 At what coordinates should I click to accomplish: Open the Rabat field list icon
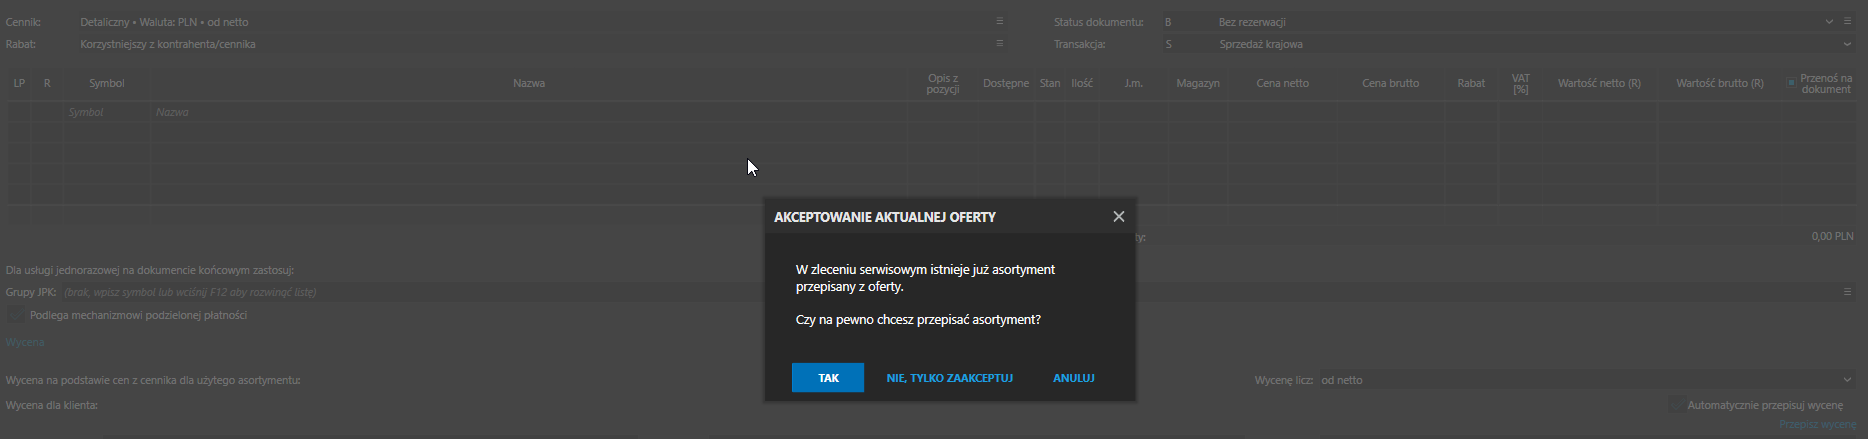[x=999, y=44]
